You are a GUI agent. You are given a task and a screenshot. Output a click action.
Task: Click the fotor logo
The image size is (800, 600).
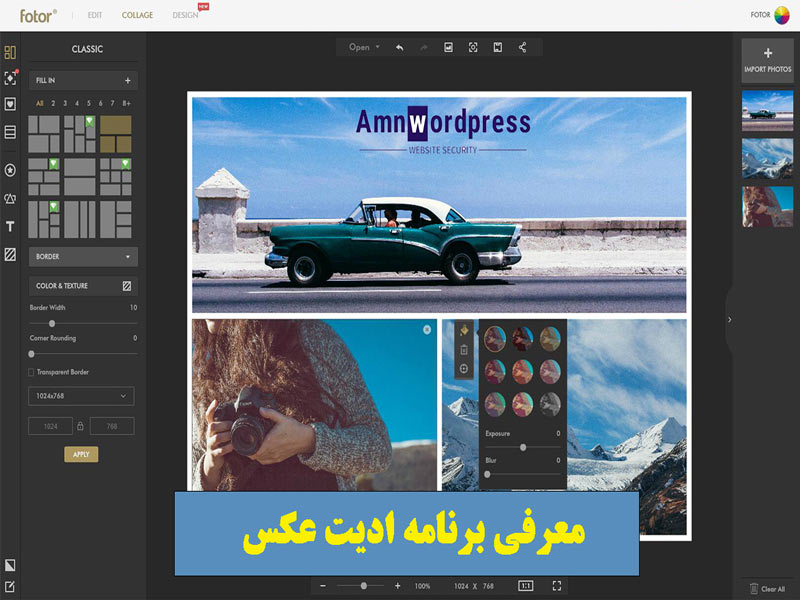[x=38, y=16]
